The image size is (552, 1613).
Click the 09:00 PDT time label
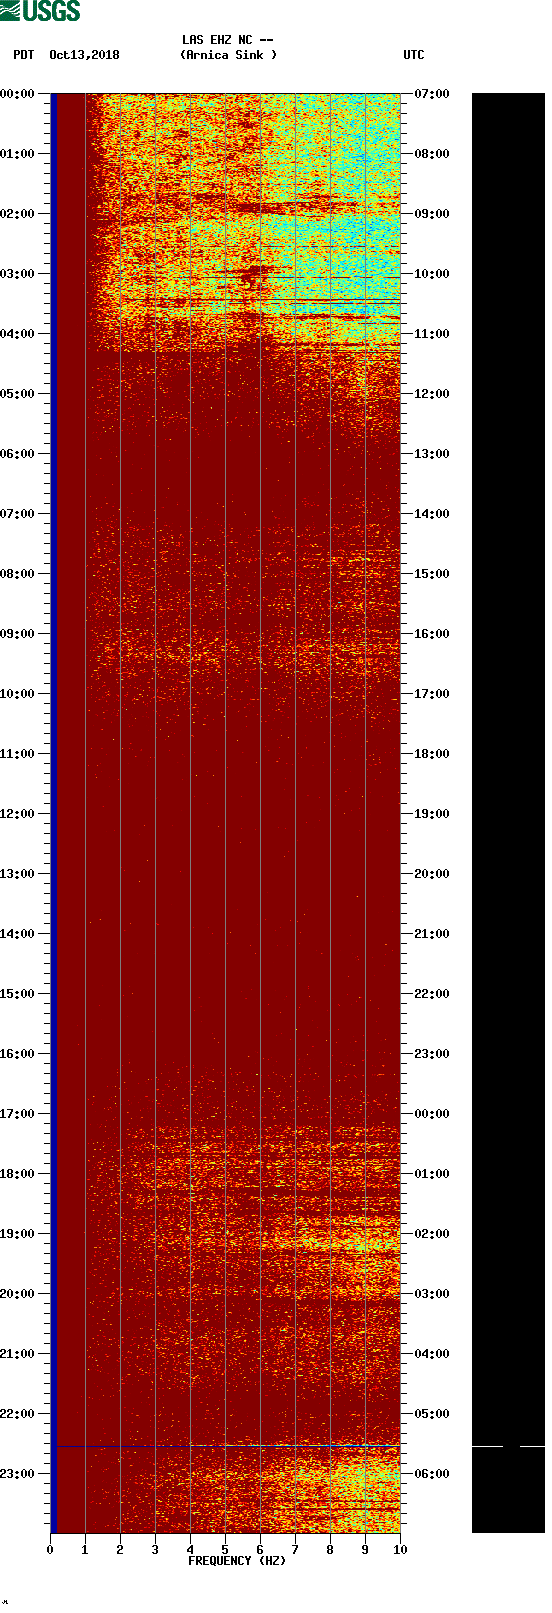[18, 634]
